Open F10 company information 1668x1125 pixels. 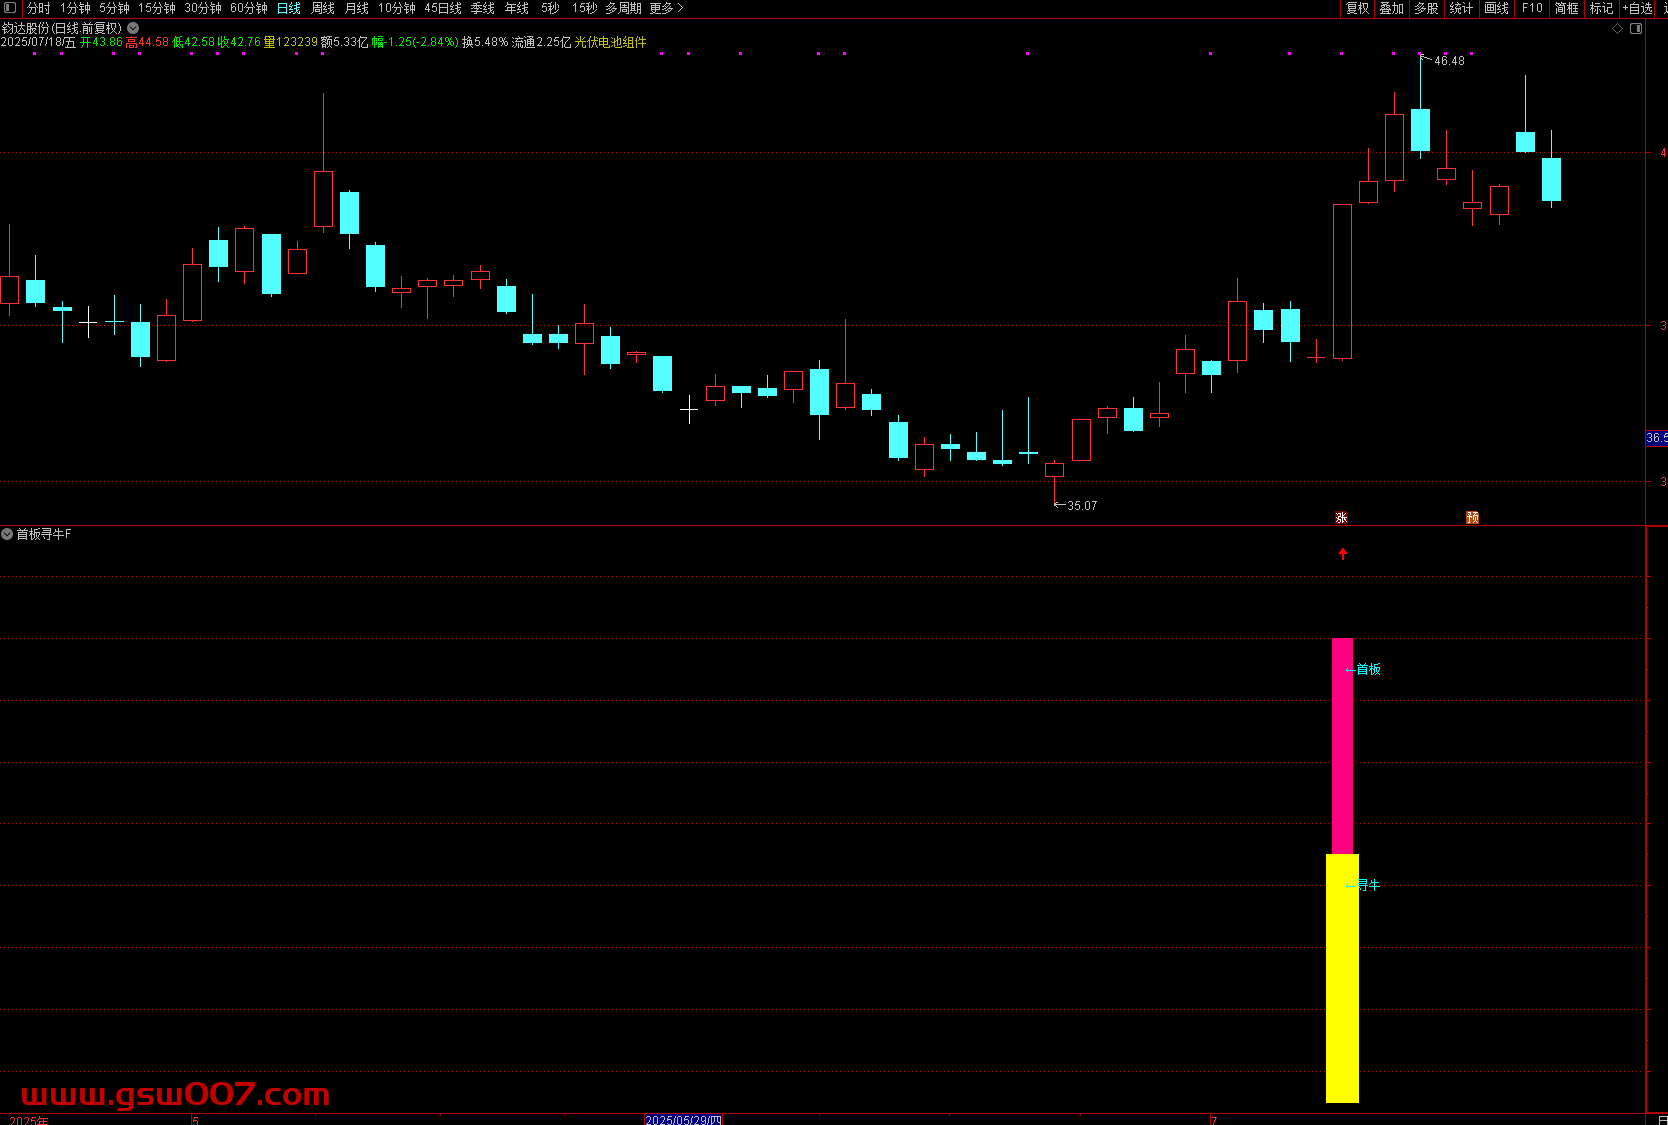[x=1532, y=8]
